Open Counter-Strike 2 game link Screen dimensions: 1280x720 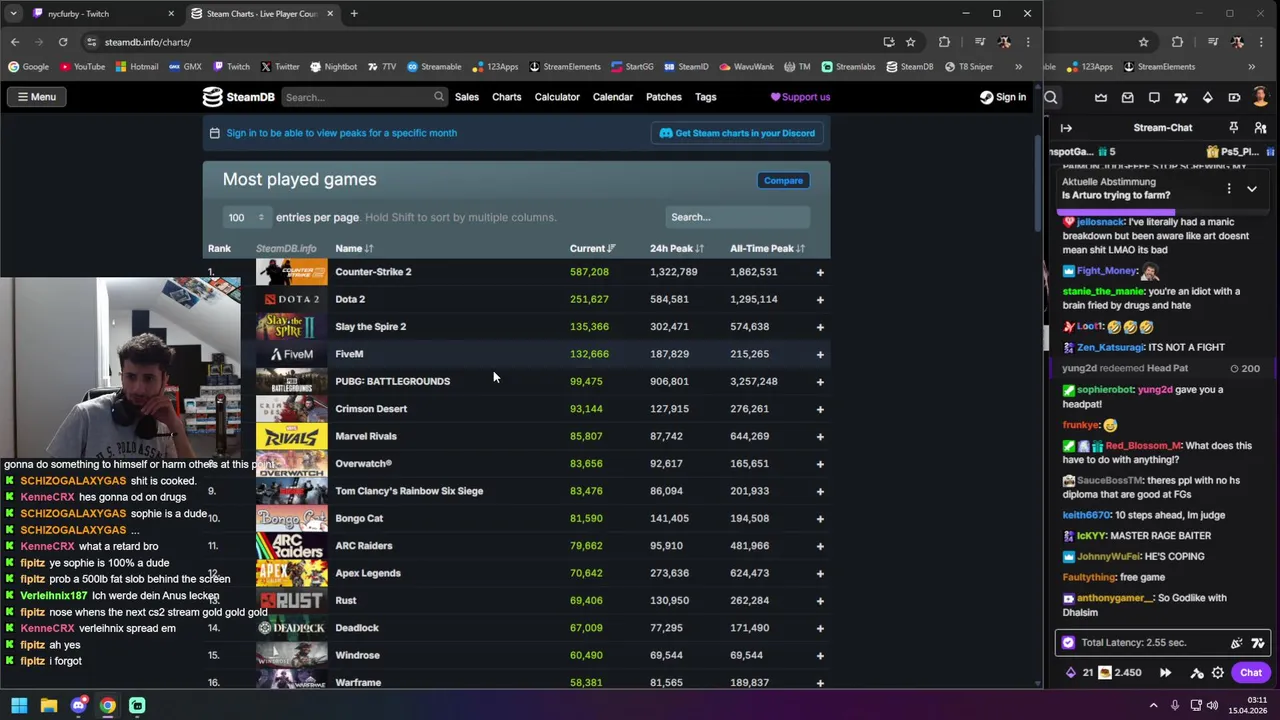373,272
